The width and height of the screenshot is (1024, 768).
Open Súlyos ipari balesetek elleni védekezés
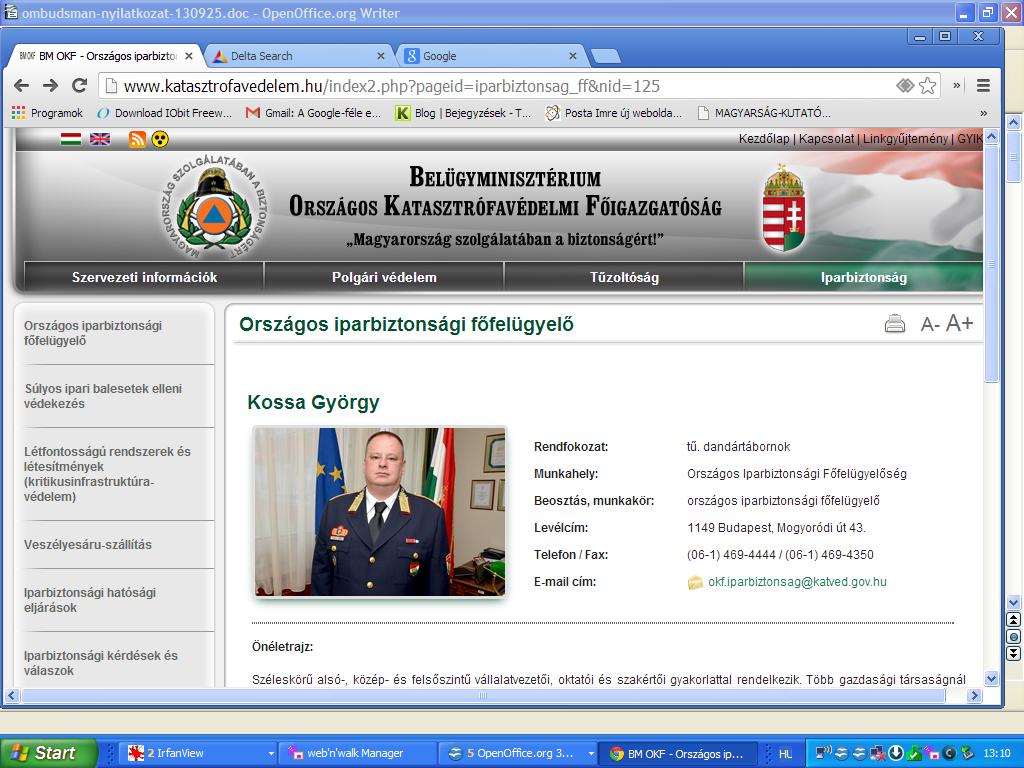click(x=103, y=396)
